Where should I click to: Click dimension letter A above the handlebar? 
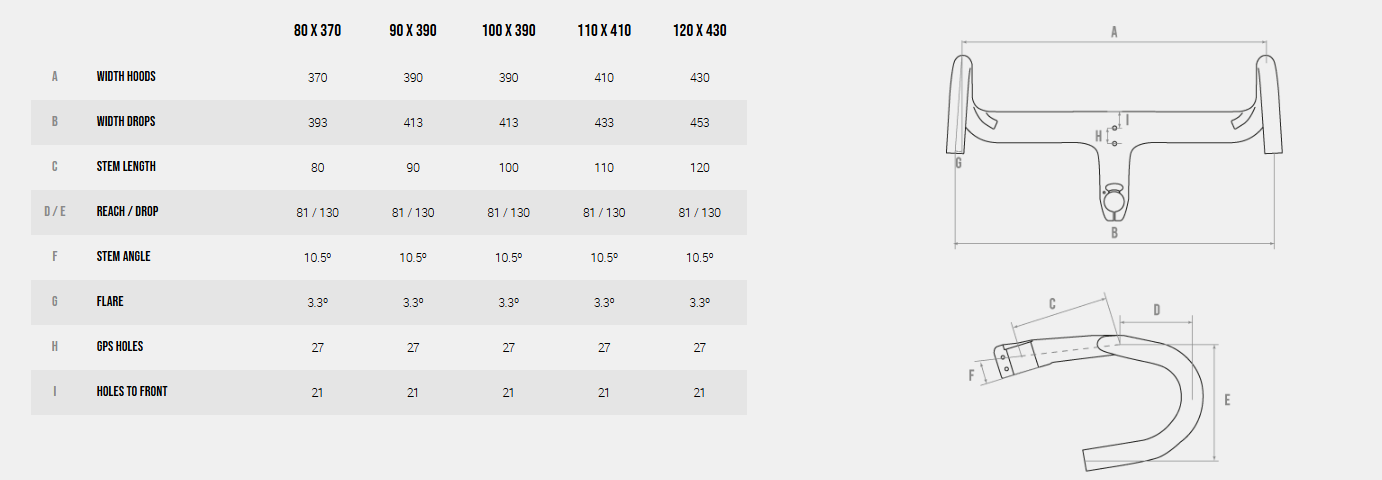pyautogui.click(x=1114, y=32)
